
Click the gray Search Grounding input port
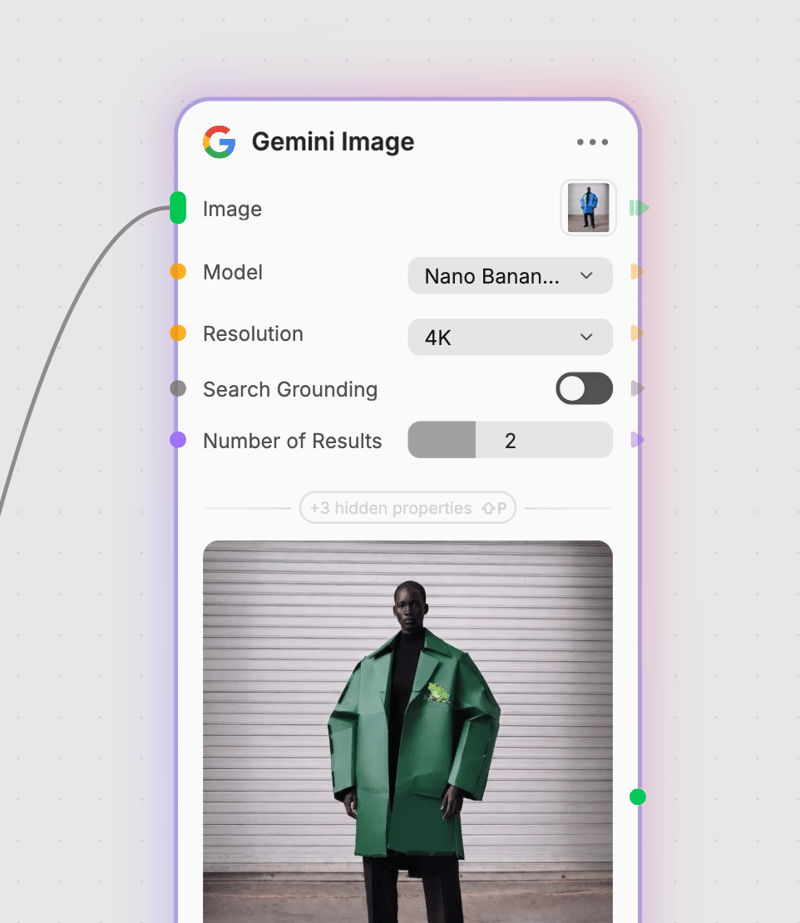click(178, 389)
